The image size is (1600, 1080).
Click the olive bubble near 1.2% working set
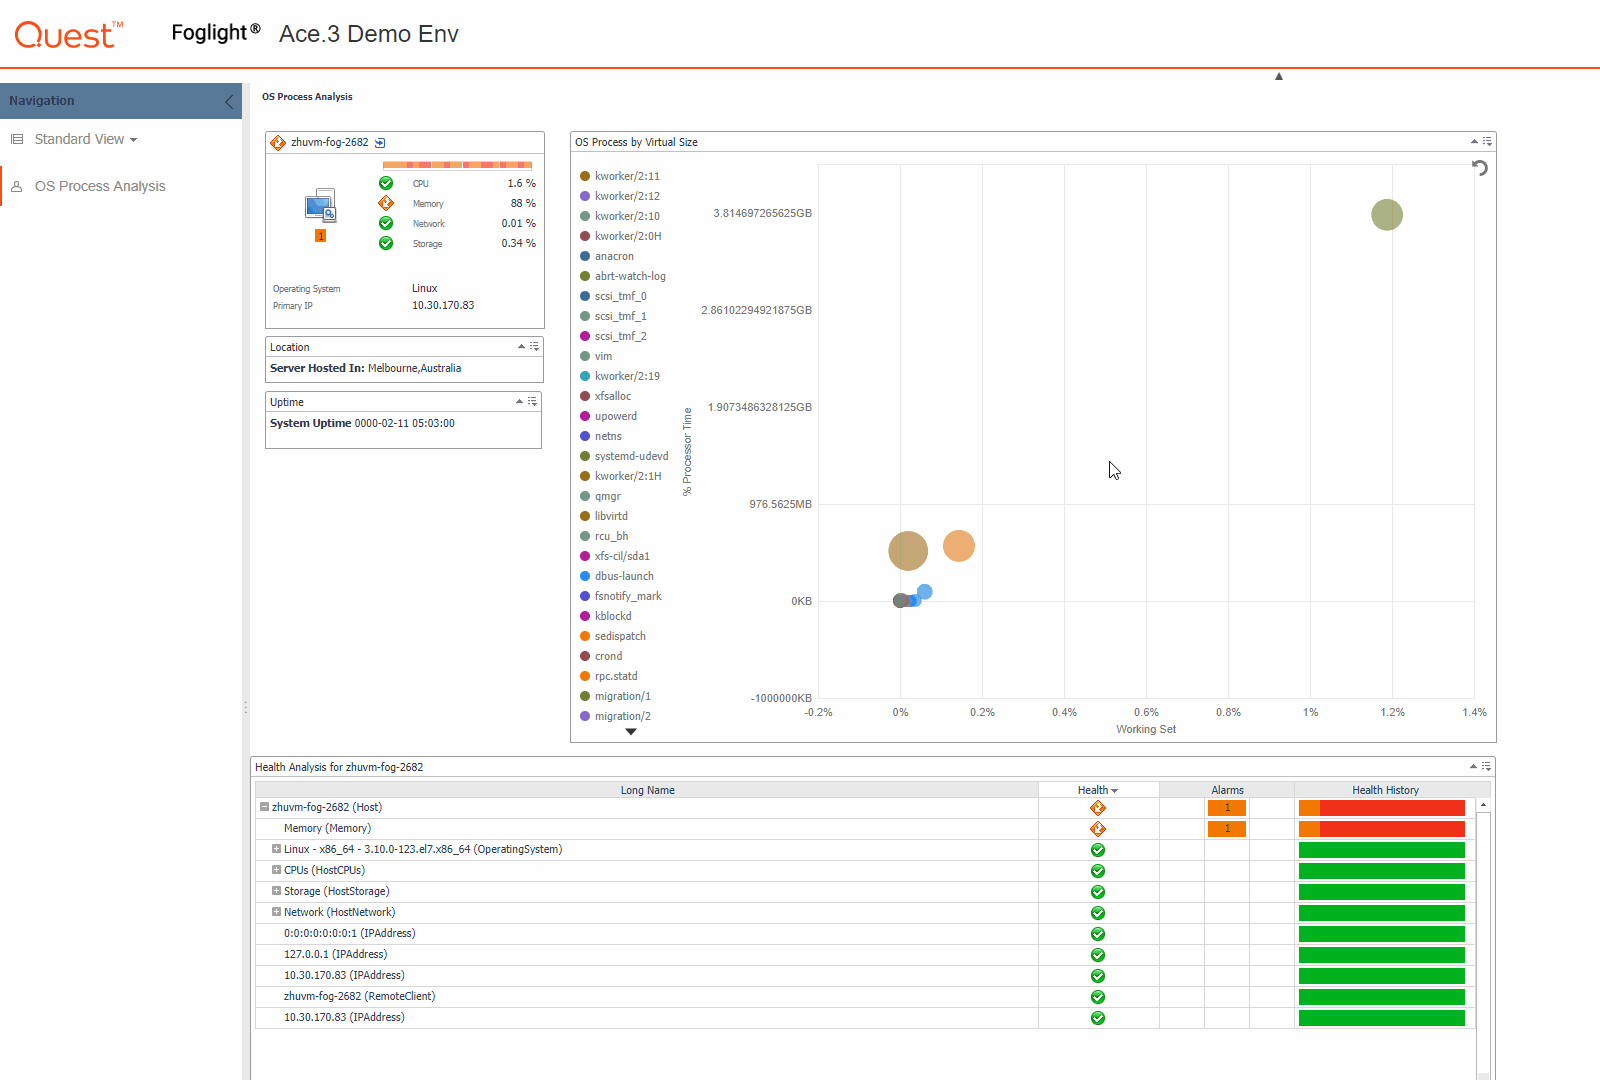click(1387, 215)
